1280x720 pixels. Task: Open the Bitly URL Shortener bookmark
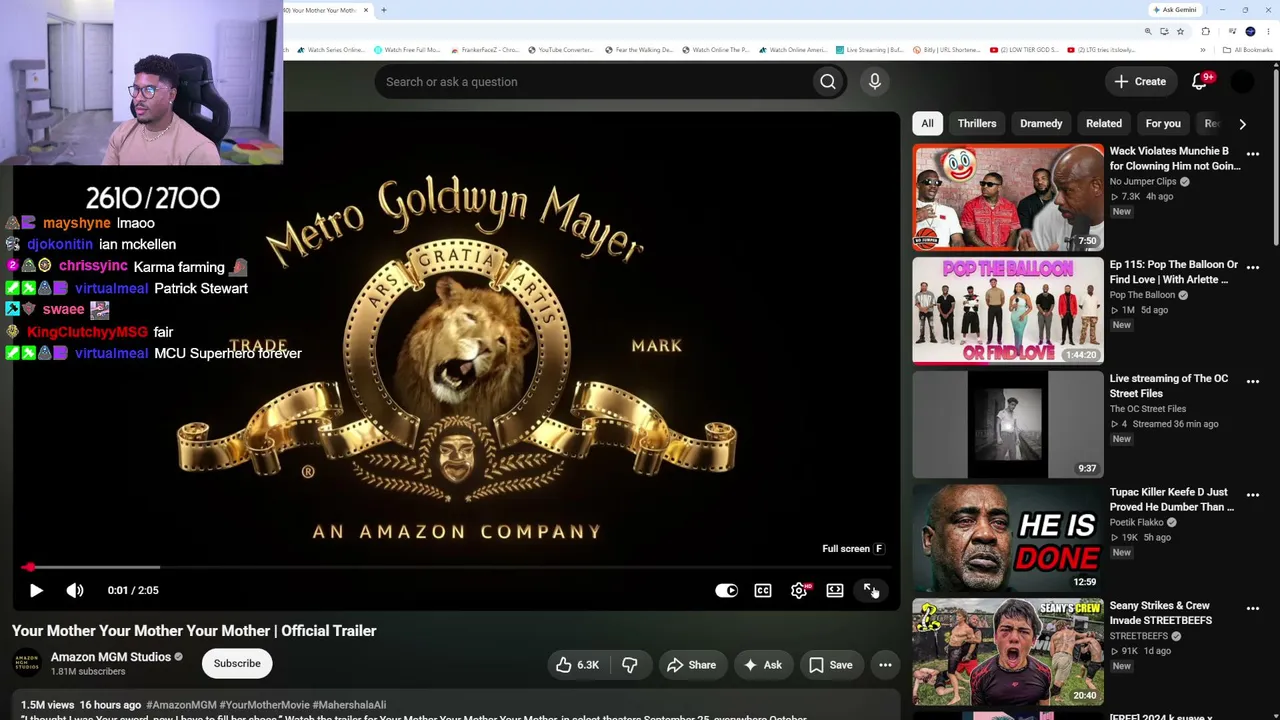click(947, 50)
